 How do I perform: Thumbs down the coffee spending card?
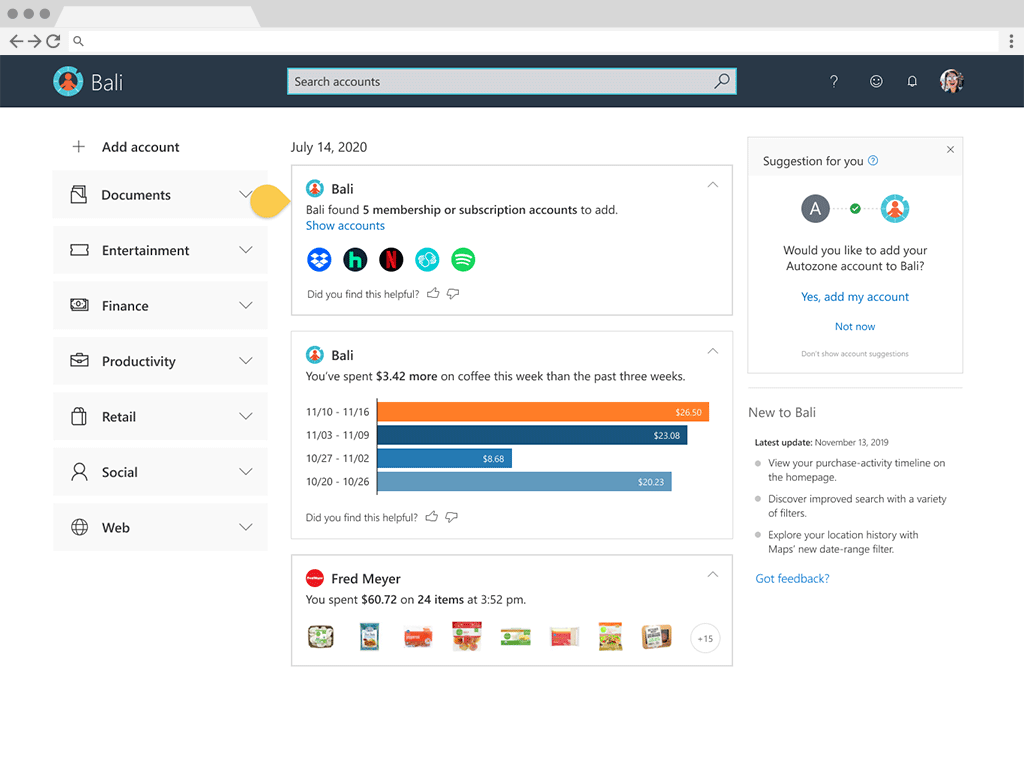(451, 517)
